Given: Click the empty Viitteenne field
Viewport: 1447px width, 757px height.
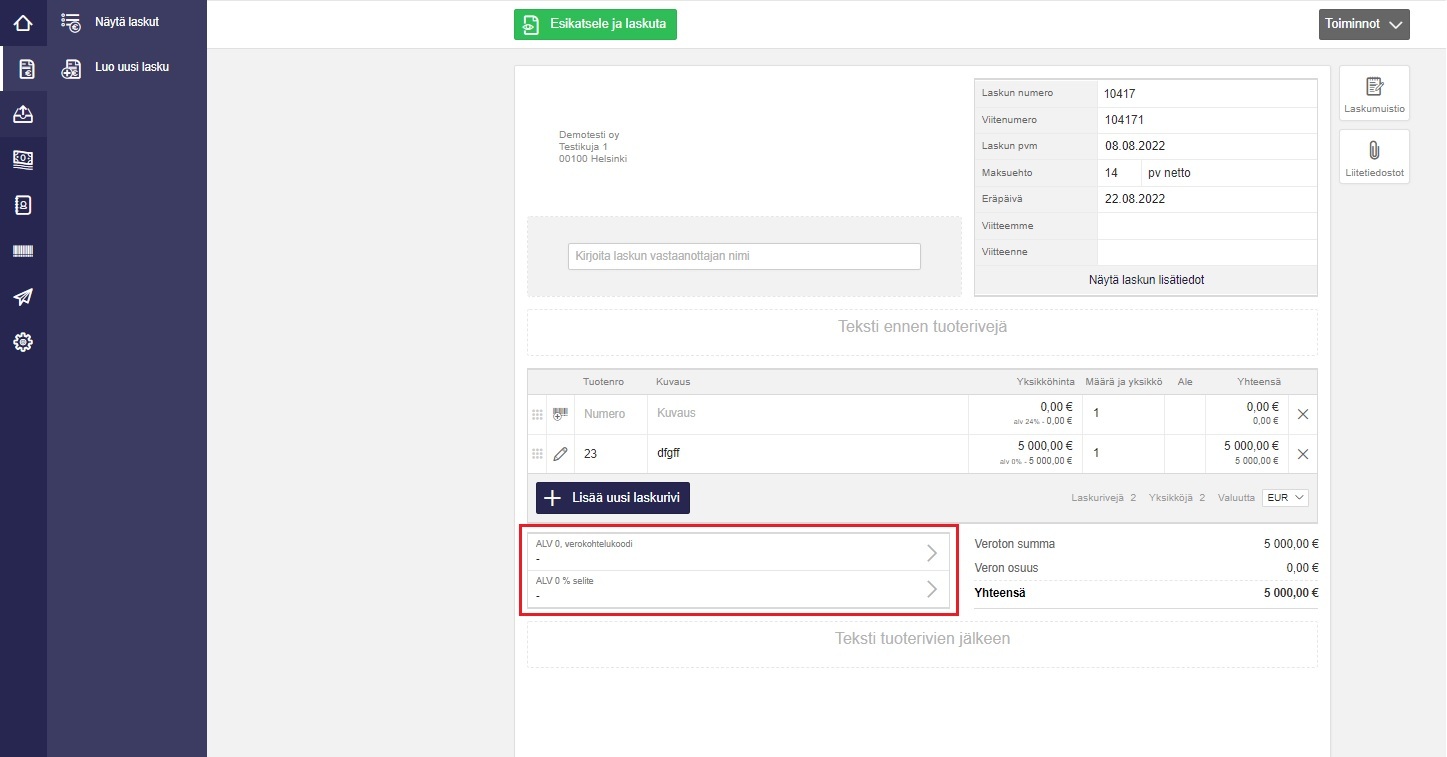Looking at the screenshot, I should (1207, 252).
